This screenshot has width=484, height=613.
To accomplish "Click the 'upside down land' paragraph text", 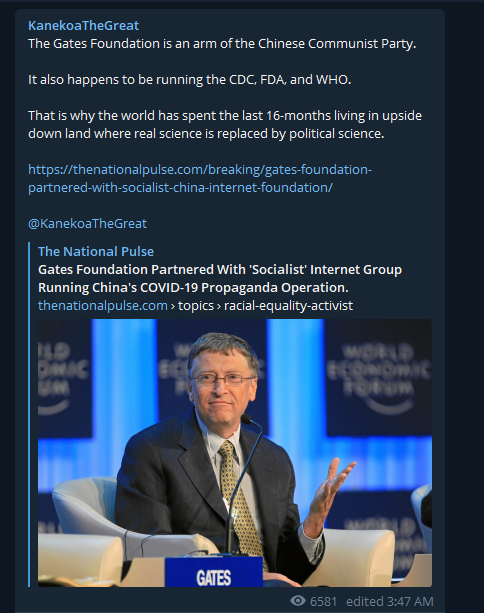I will click(225, 124).
